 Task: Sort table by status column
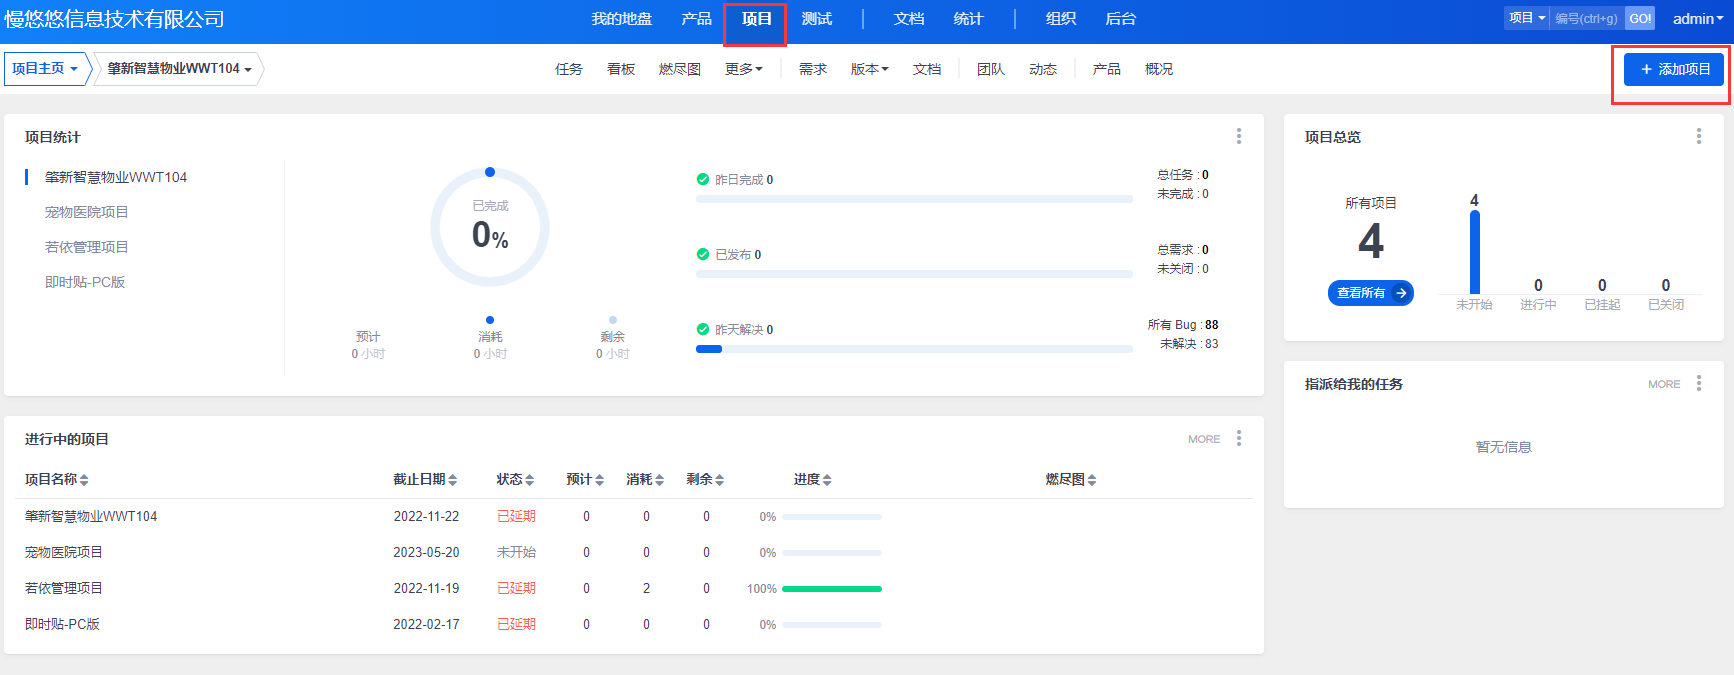point(515,480)
